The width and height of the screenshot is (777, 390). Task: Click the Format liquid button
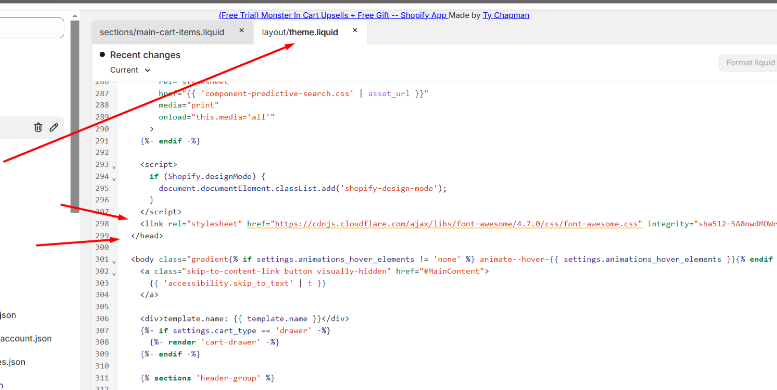(x=750, y=62)
